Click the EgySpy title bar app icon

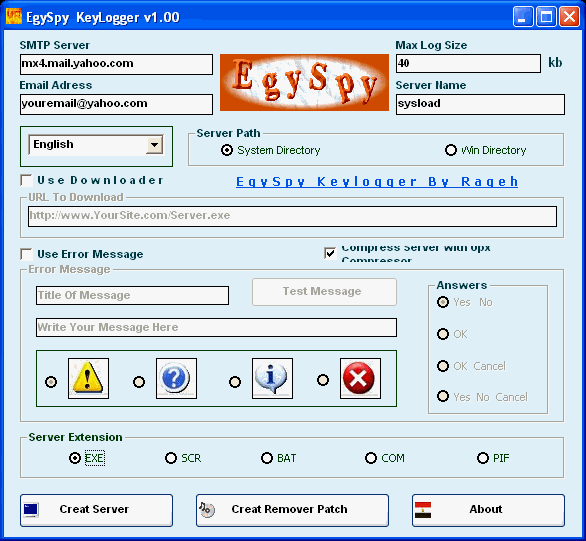tap(14, 16)
